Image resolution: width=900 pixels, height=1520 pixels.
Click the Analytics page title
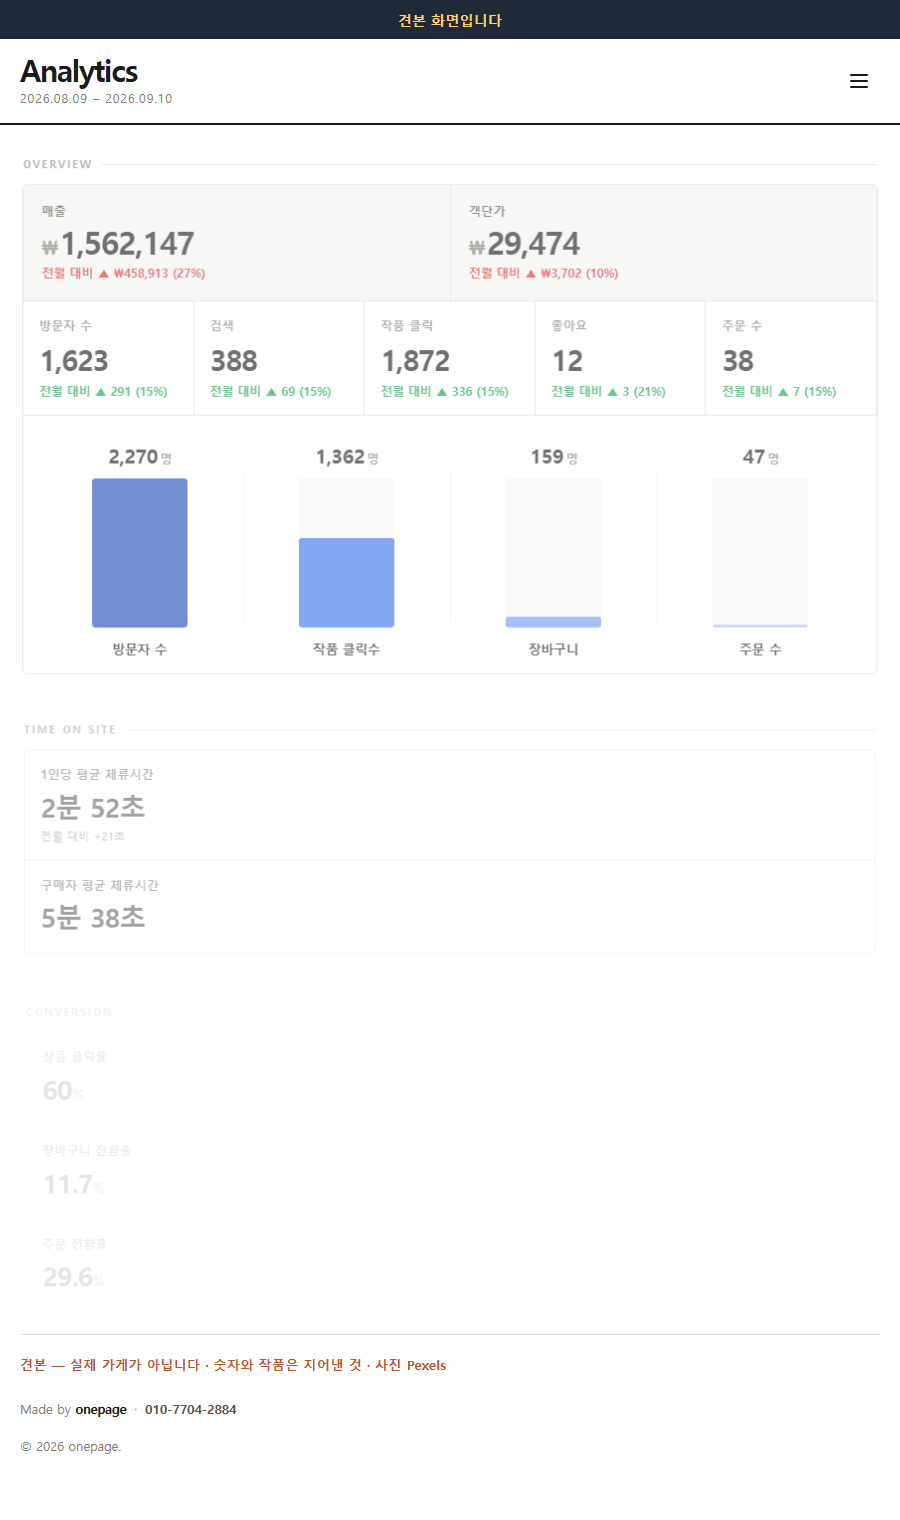(x=79, y=71)
